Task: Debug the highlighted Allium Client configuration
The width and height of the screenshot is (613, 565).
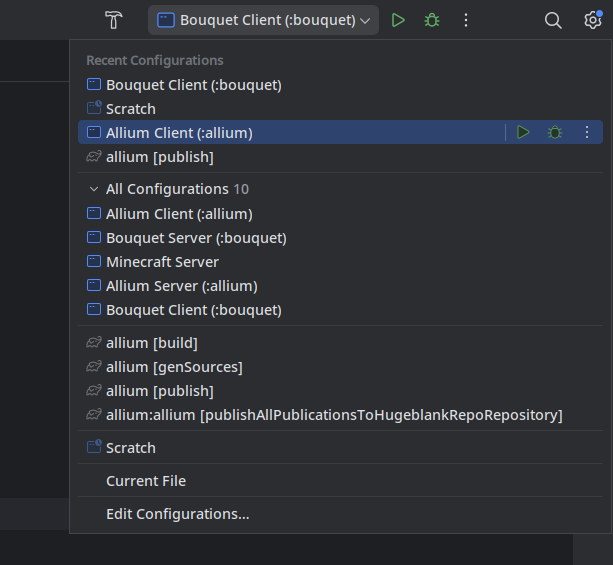Action: point(555,133)
